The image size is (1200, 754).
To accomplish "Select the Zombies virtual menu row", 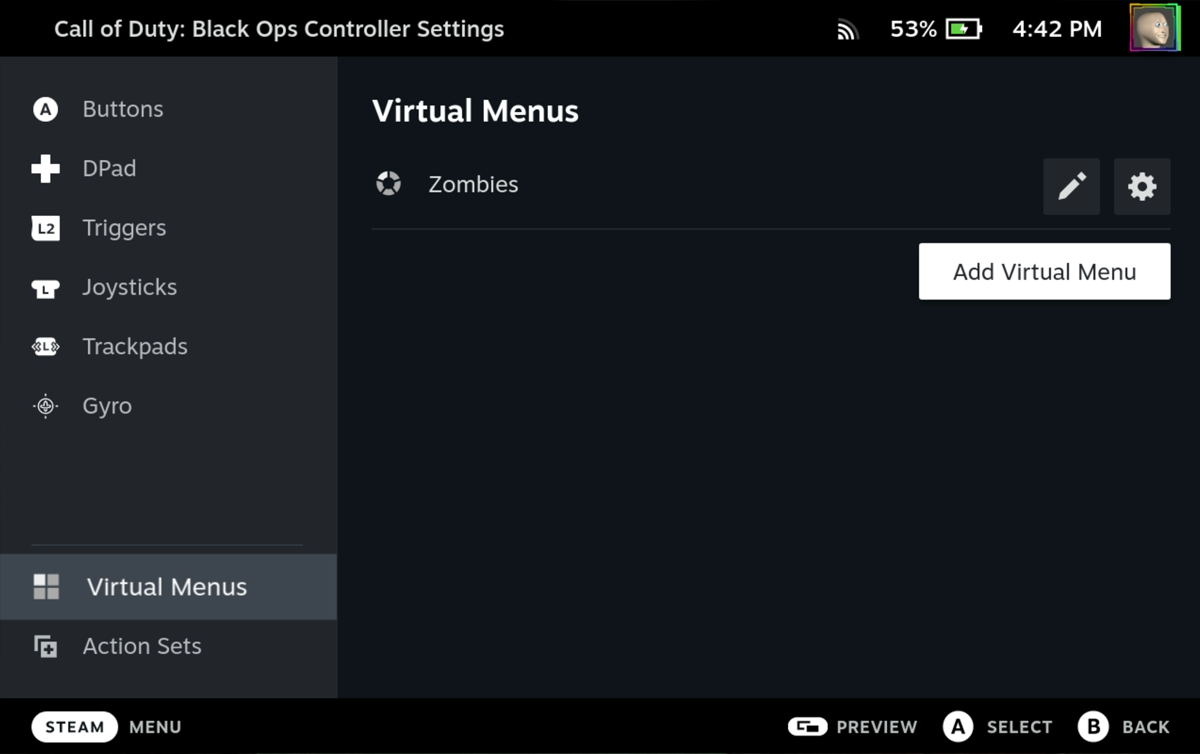I will [x=771, y=185].
